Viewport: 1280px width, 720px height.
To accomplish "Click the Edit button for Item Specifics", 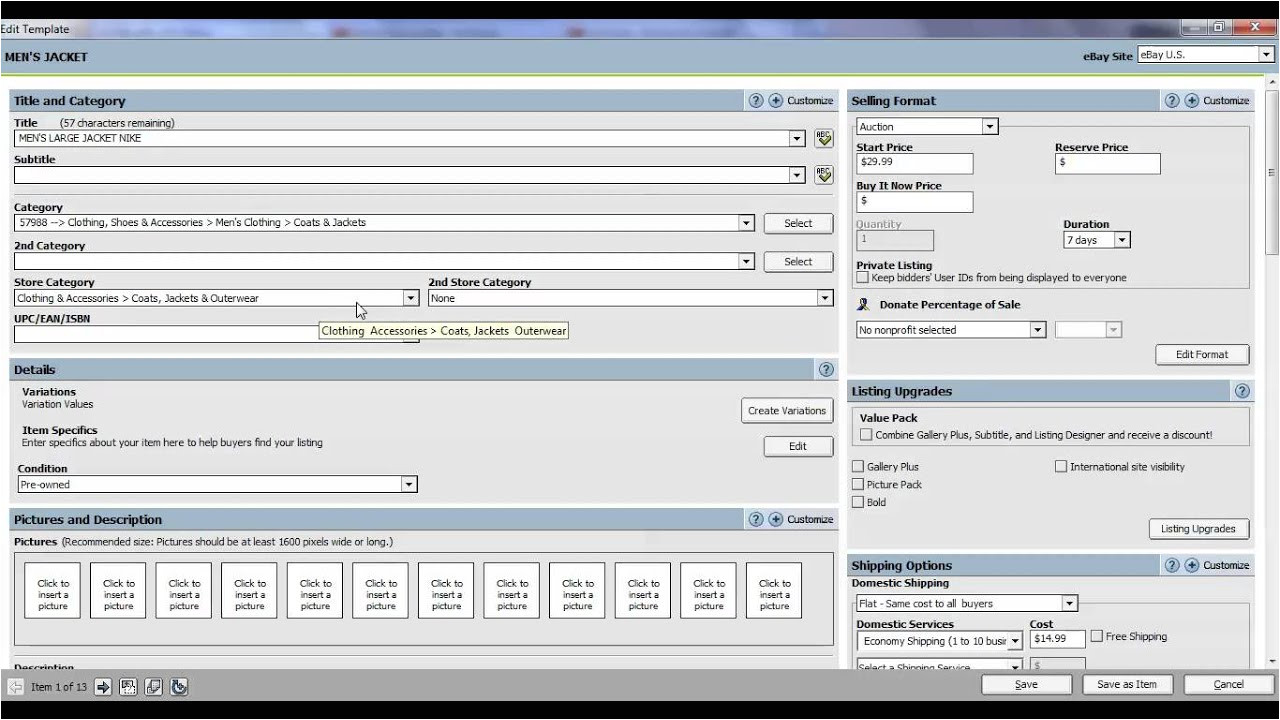I will (798, 446).
